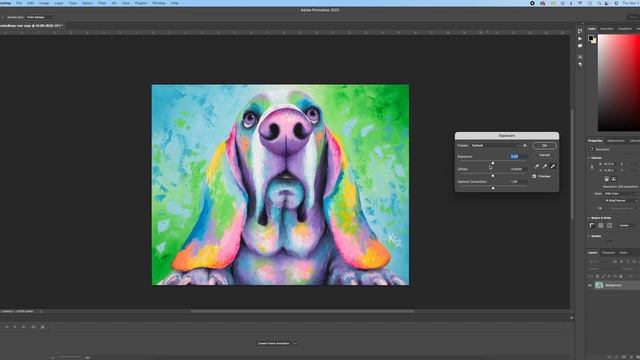The width and height of the screenshot is (640, 360).
Task: Click the horizontal canvas scrollbar
Action: [x=302, y=311]
